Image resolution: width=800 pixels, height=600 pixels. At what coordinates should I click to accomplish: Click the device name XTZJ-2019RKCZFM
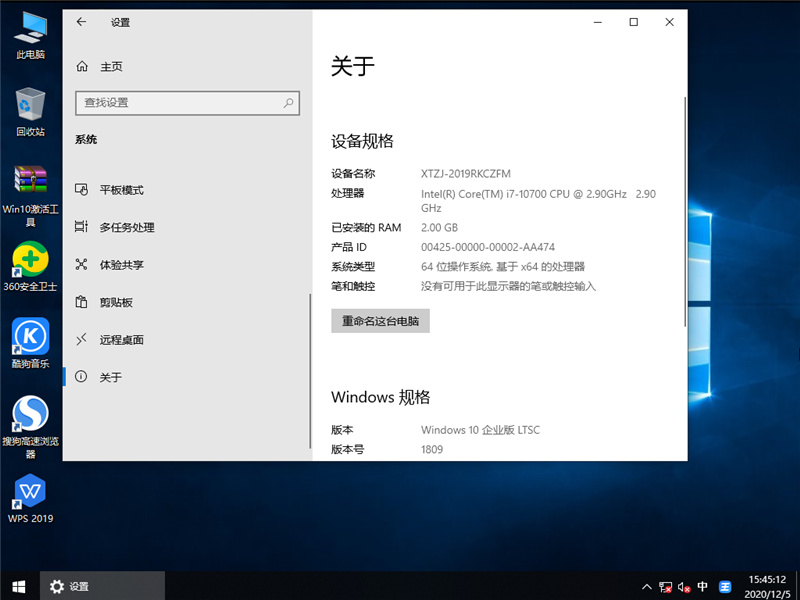tap(465, 173)
